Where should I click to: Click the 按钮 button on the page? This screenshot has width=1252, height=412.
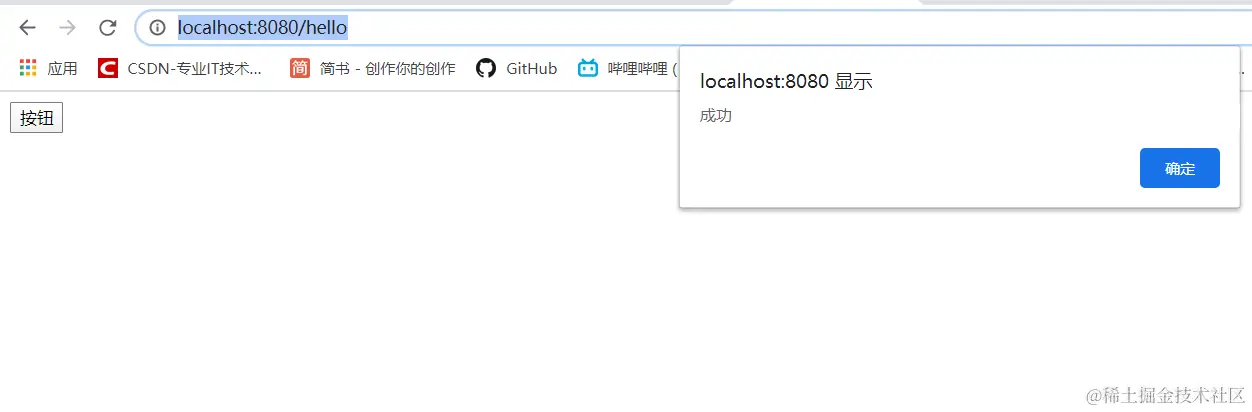pyautogui.click(x=36, y=117)
